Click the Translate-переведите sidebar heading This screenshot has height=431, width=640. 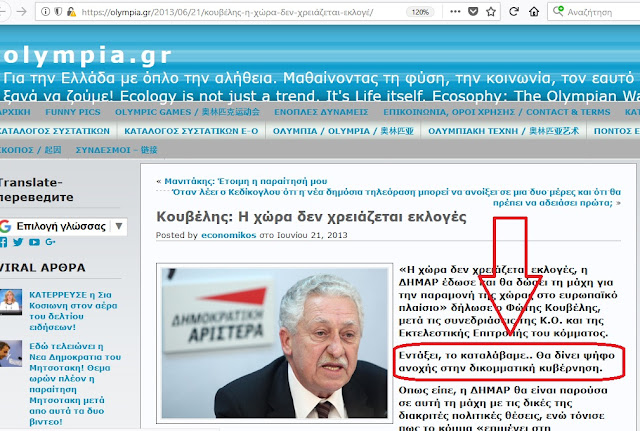(37, 190)
